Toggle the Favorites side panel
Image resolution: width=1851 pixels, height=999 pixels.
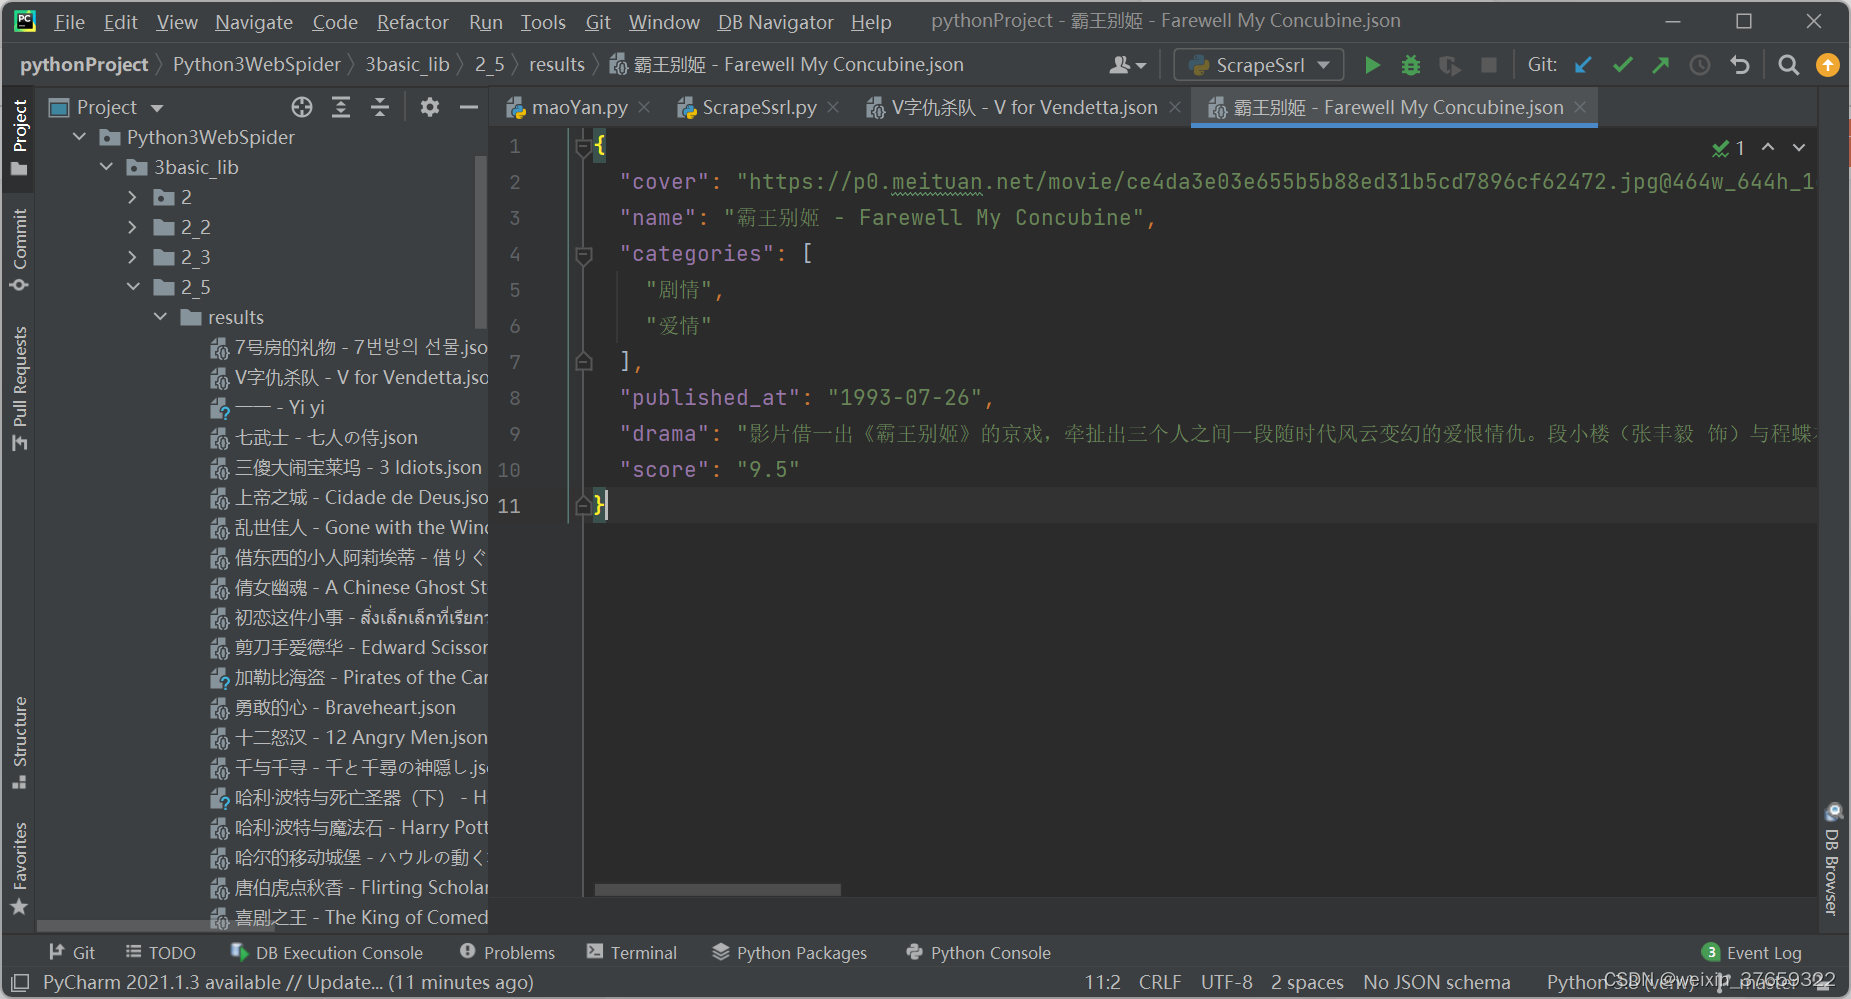click(x=19, y=868)
